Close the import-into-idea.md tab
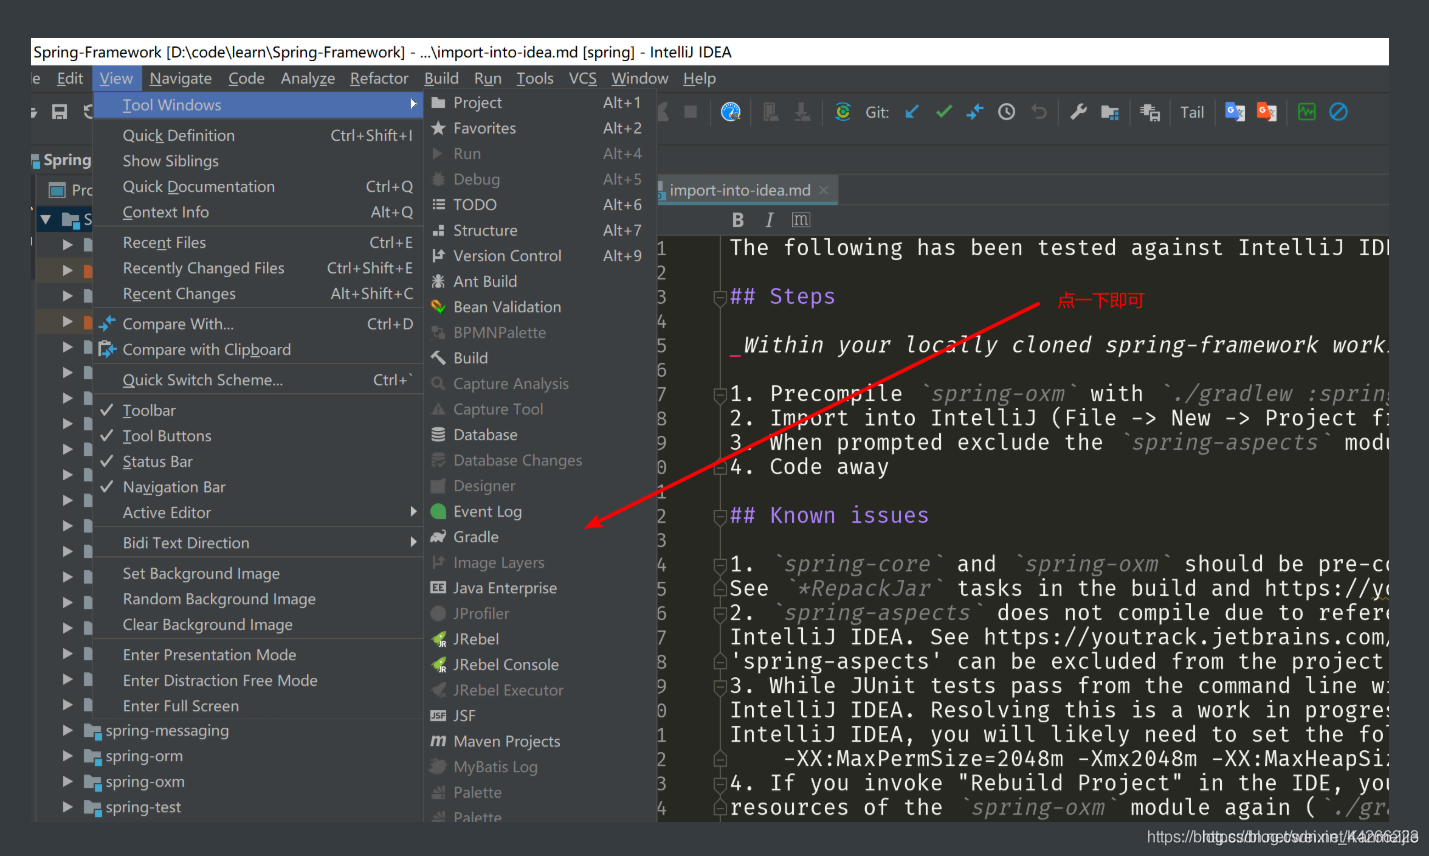 pos(824,190)
